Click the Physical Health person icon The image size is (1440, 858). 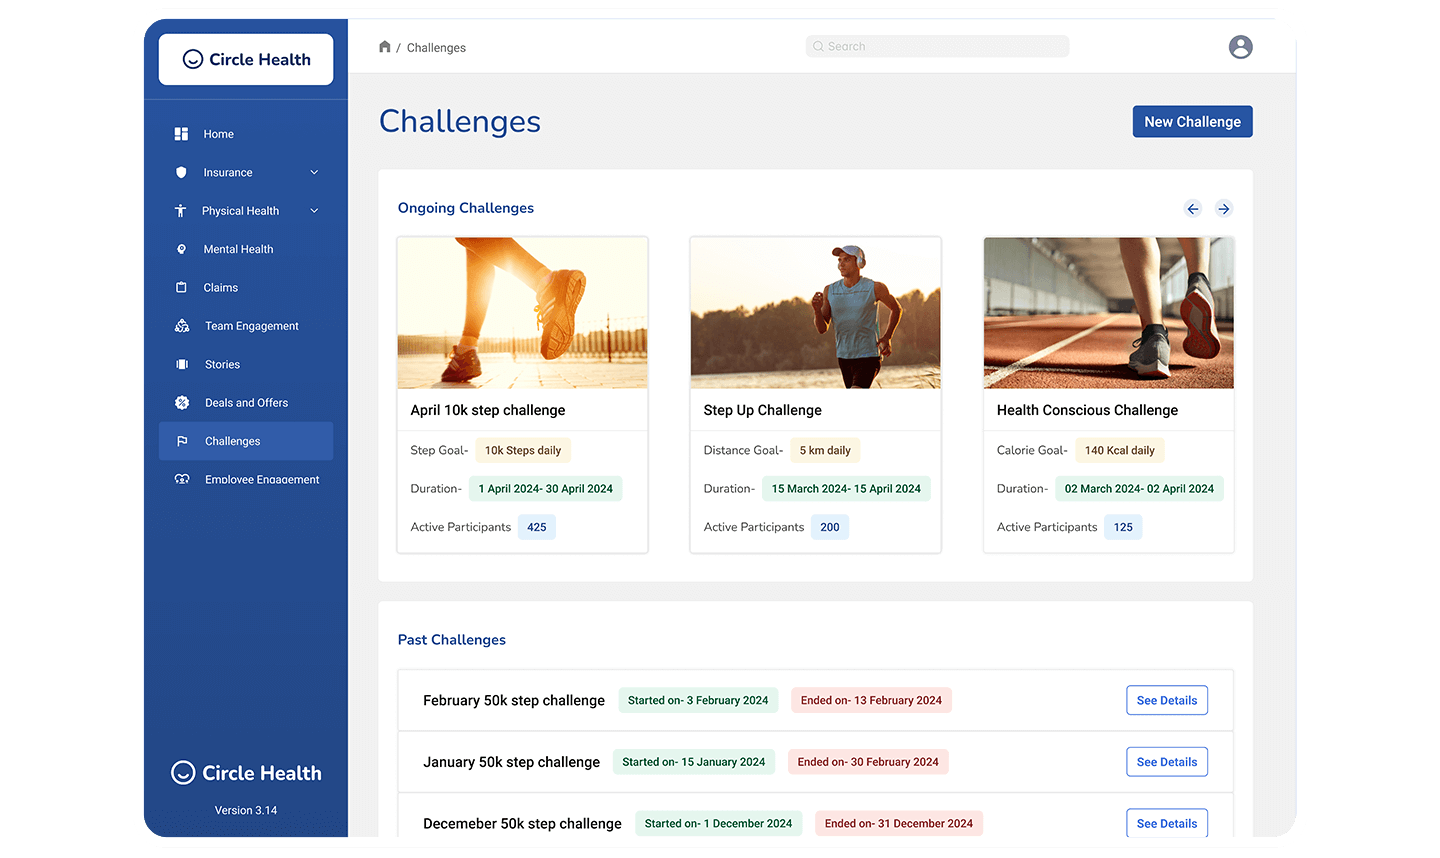coord(180,211)
